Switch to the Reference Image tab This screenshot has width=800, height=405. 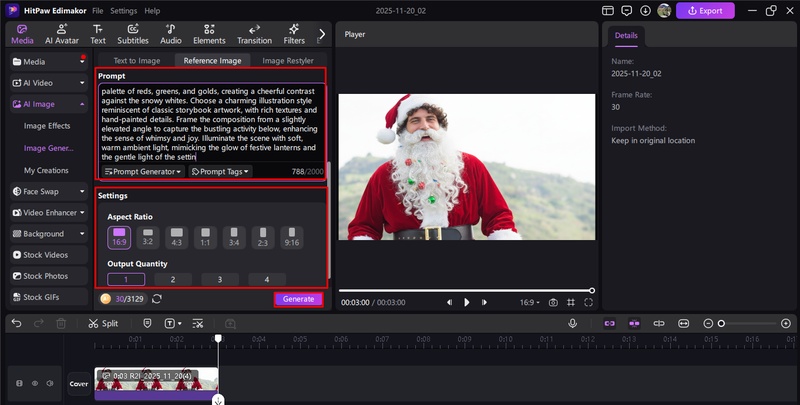pos(212,61)
